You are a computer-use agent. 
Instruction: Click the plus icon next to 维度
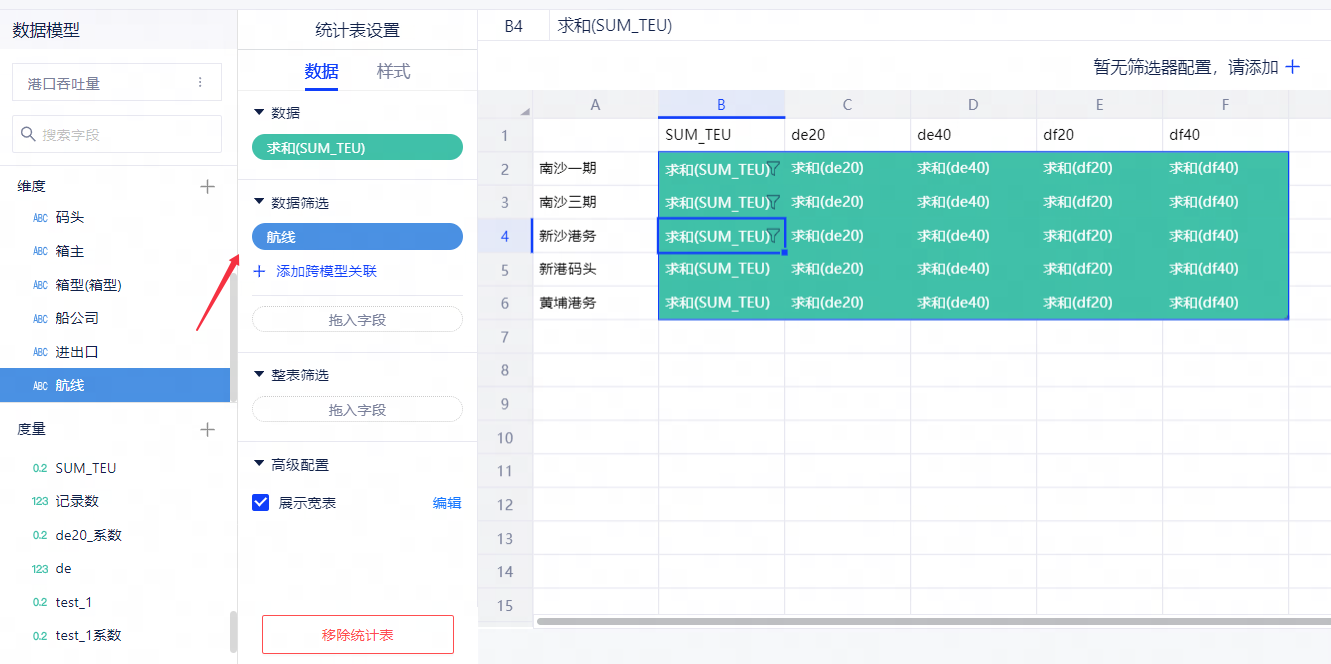coord(207,186)
